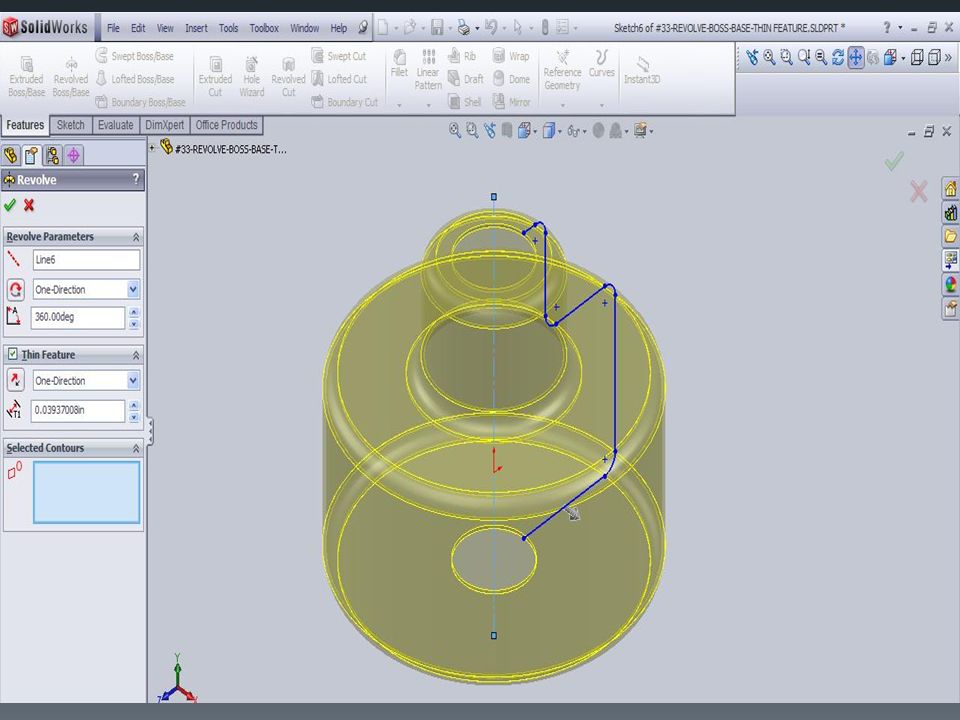Click graphics area red cancel X
960x720 pixels.
[x=918, y=192]
